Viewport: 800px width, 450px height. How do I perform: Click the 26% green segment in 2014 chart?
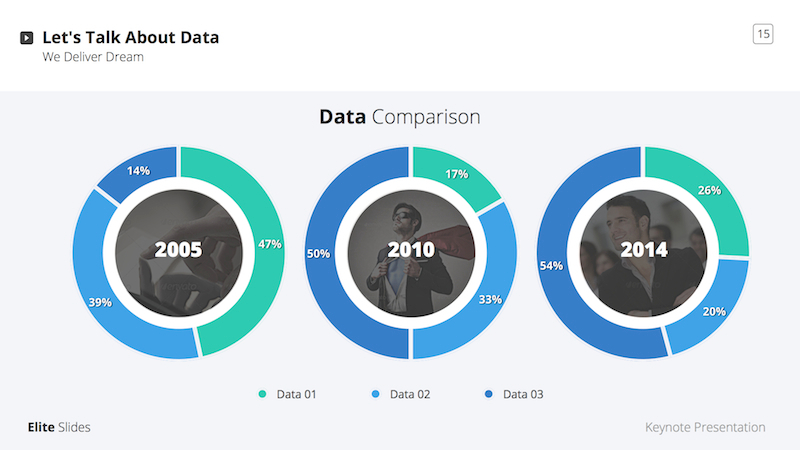point(704,192)
